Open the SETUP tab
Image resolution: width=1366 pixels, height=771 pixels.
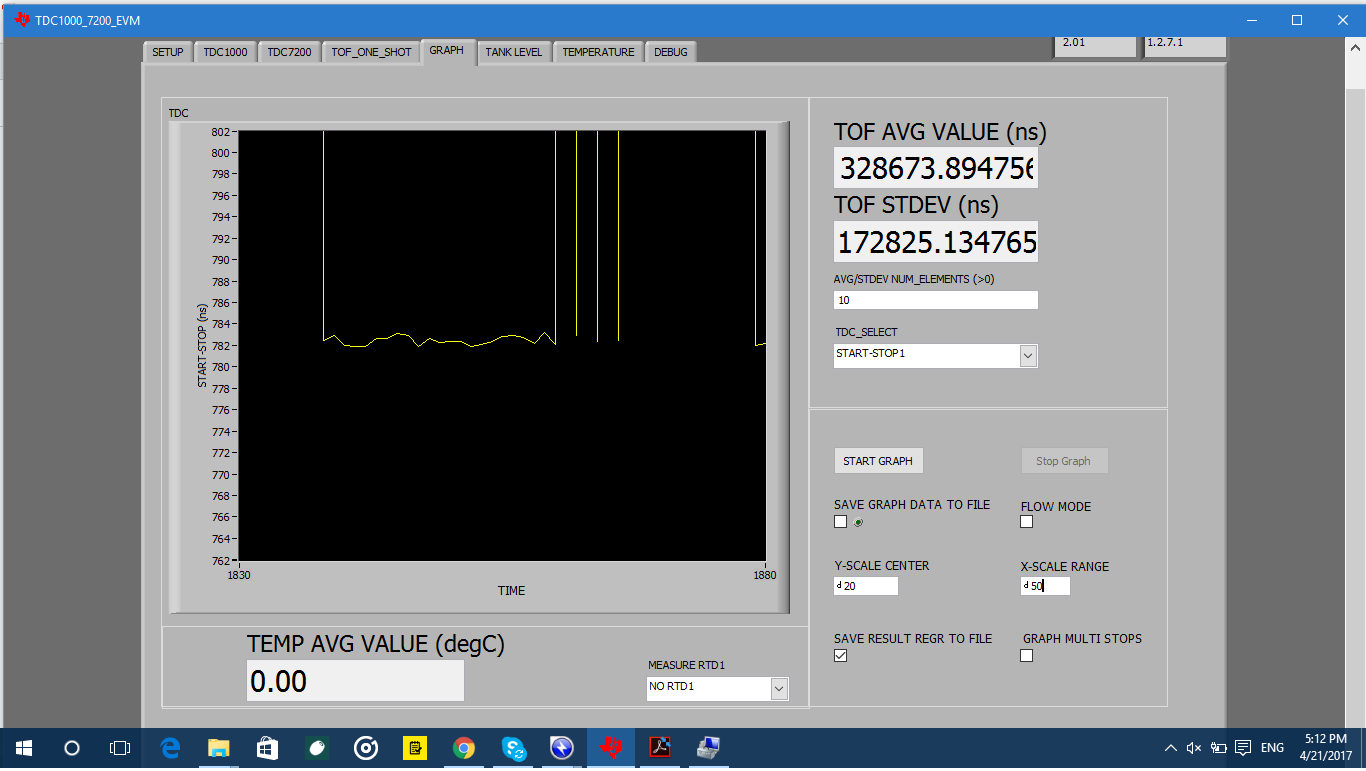tap(167, 52)
